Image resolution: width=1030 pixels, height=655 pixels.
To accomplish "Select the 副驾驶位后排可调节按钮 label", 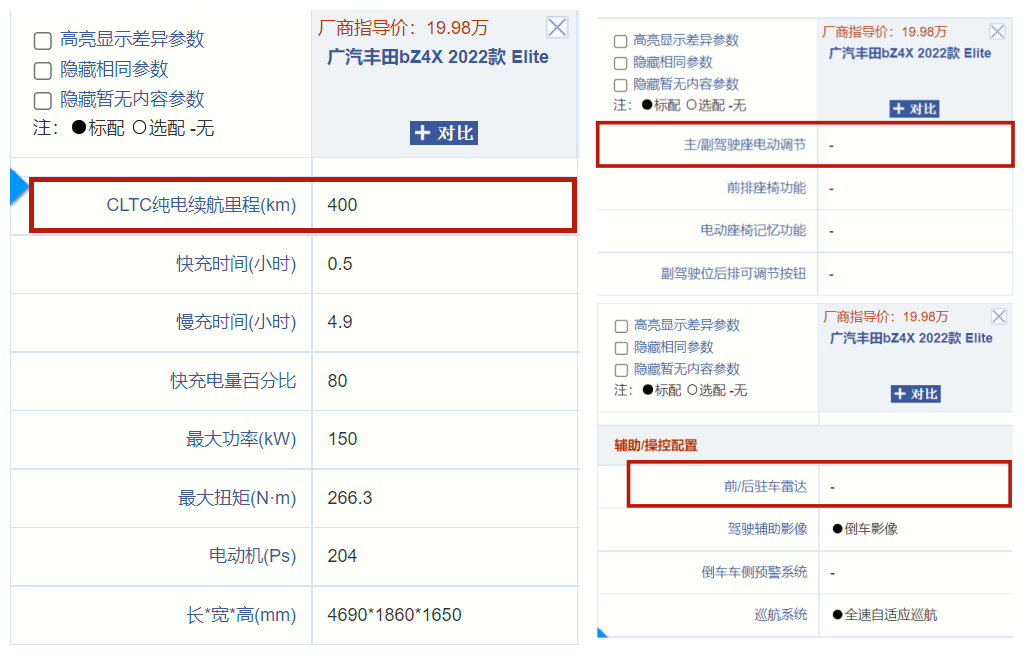I will [733, 273].
